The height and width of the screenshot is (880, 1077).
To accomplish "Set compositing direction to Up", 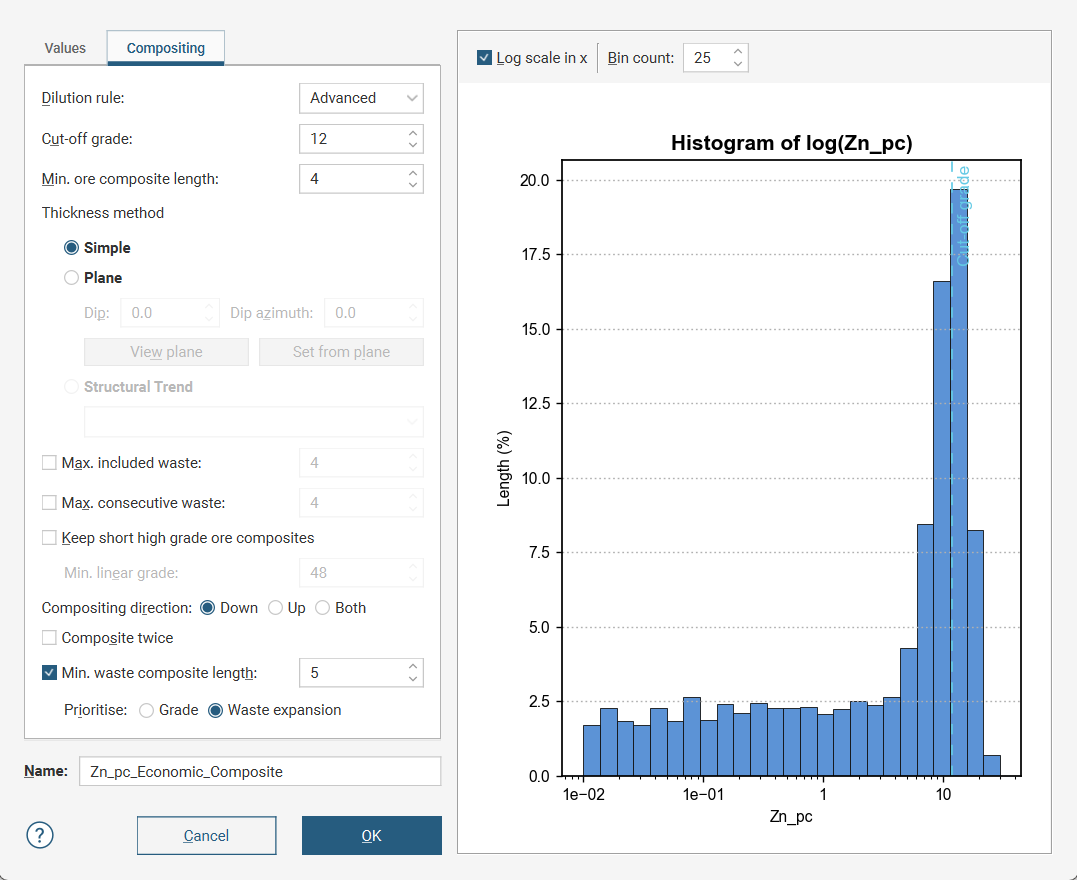I will point(275,608).
